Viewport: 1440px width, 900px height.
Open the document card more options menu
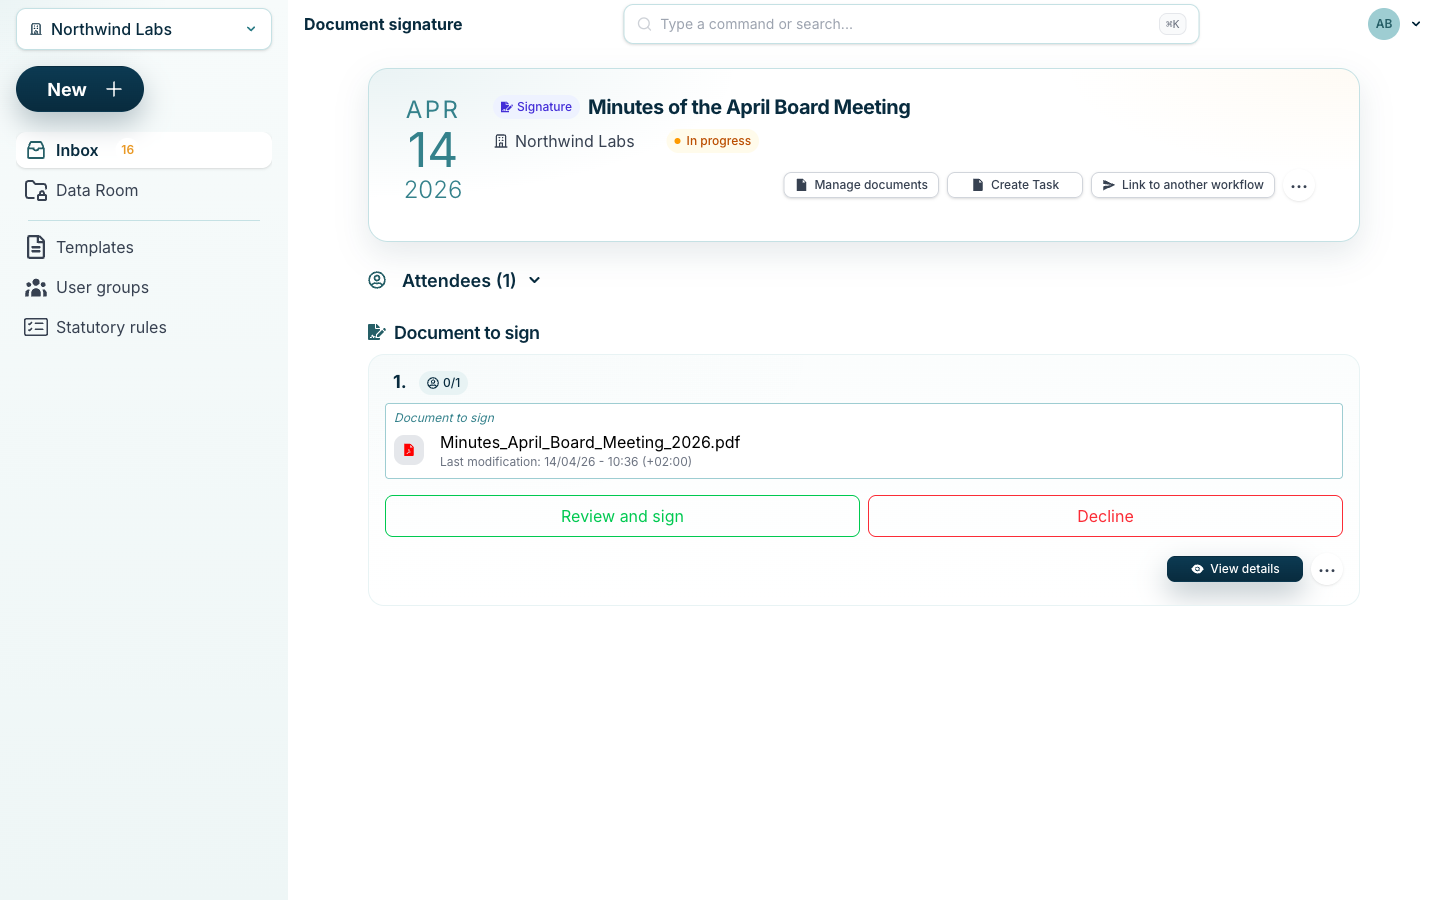1327,570
